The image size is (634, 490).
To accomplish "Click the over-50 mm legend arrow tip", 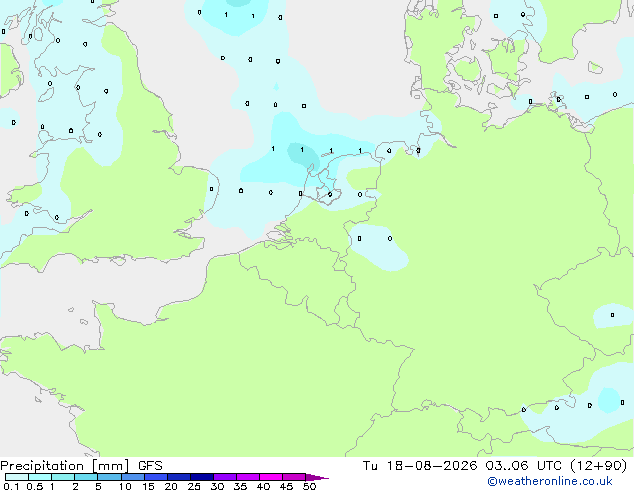I will point(317,477).
